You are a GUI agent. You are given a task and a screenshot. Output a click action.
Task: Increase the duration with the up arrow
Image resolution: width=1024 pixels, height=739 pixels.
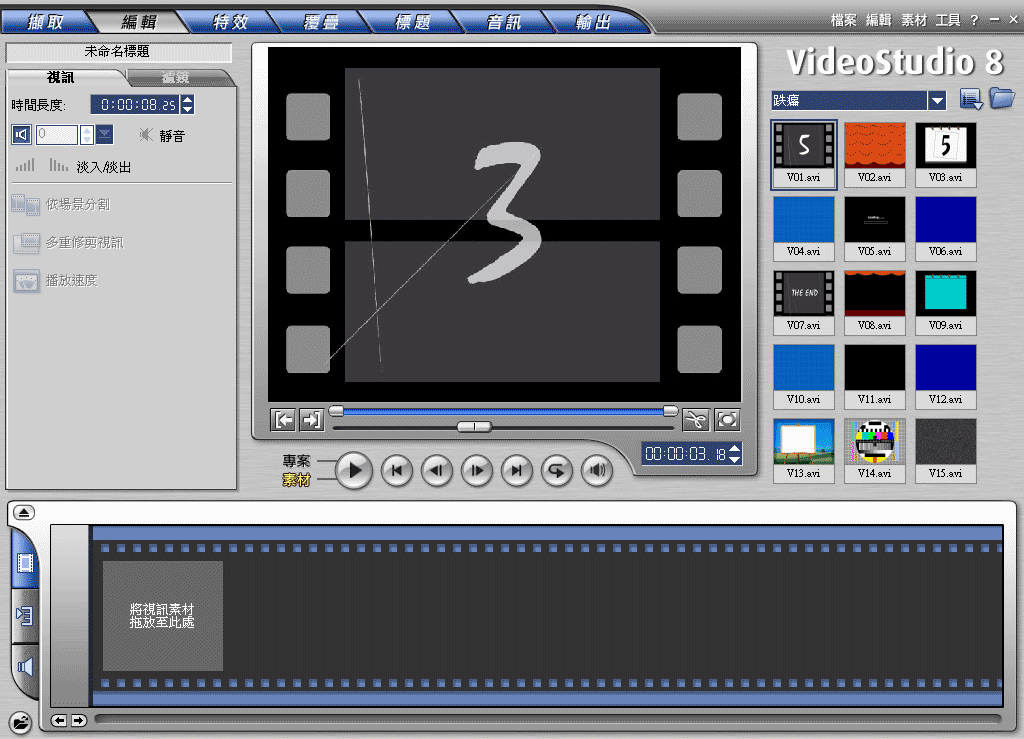tap(187, 100)
